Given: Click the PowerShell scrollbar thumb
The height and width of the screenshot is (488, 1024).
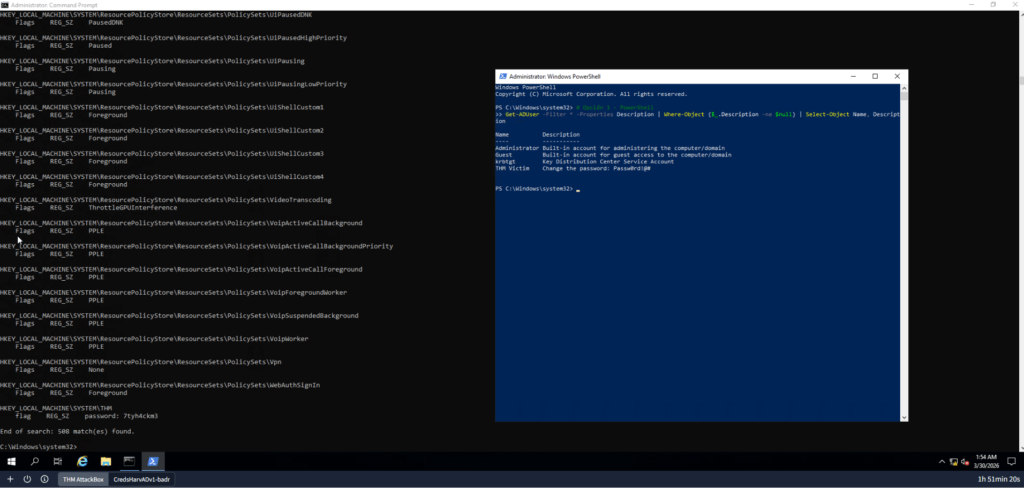Looking at the screenshot, I should click(x=904, y=96).
